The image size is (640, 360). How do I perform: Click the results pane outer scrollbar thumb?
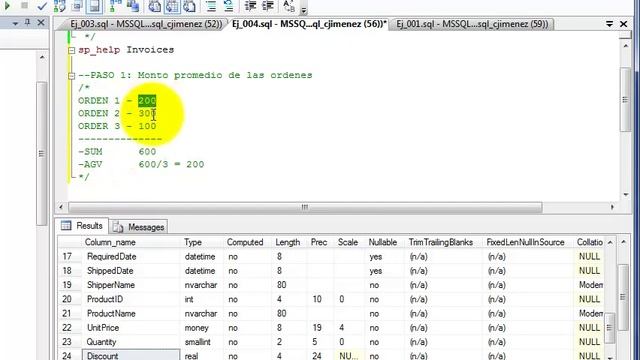point(623,297)
